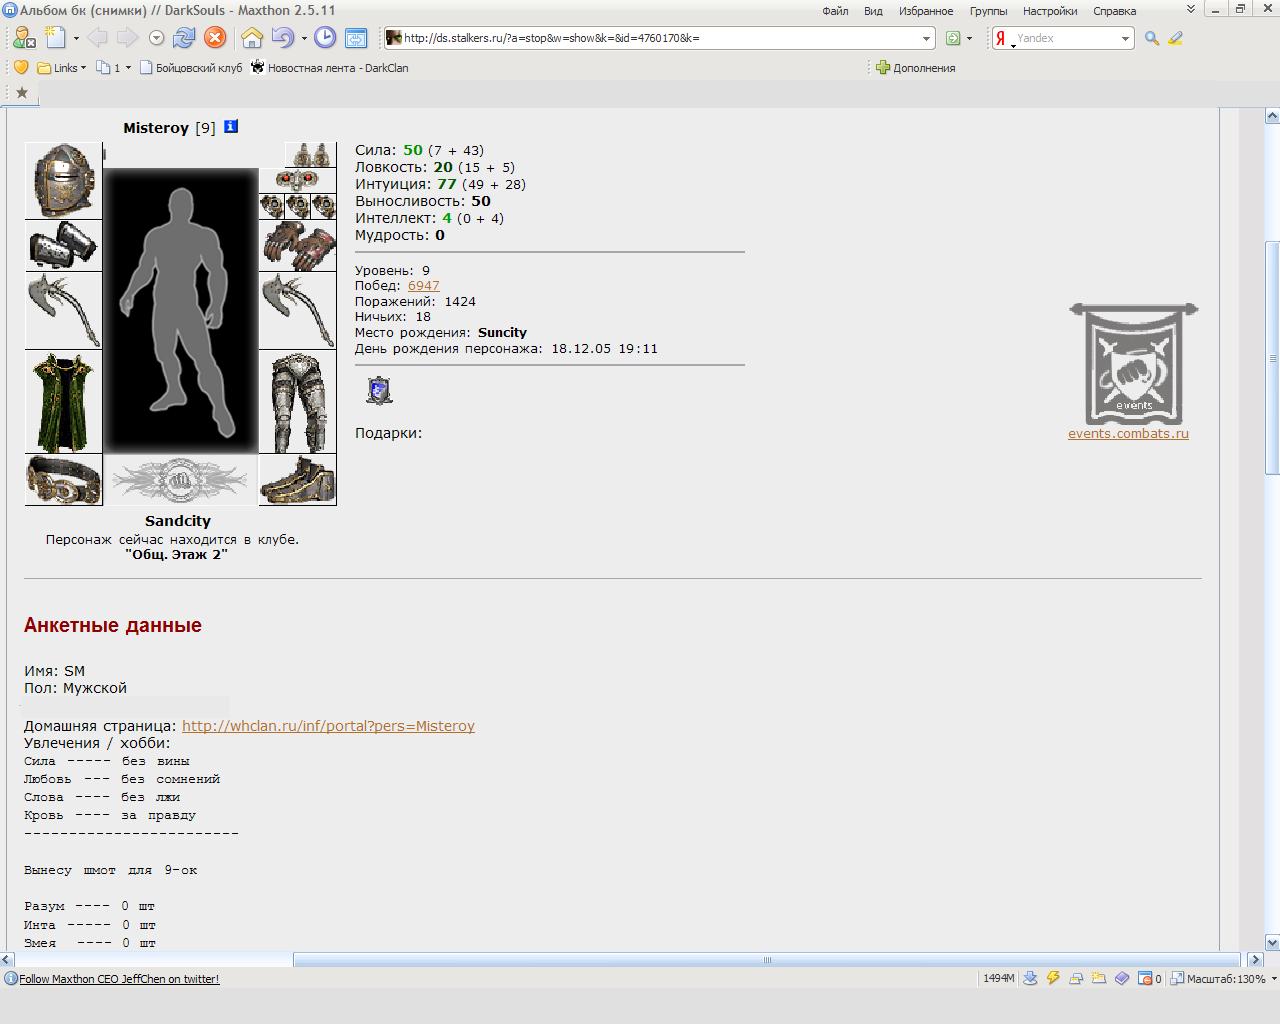
Task: Click the search magnifier icon
Action: pyautogui.click(x=1152, y=38)
